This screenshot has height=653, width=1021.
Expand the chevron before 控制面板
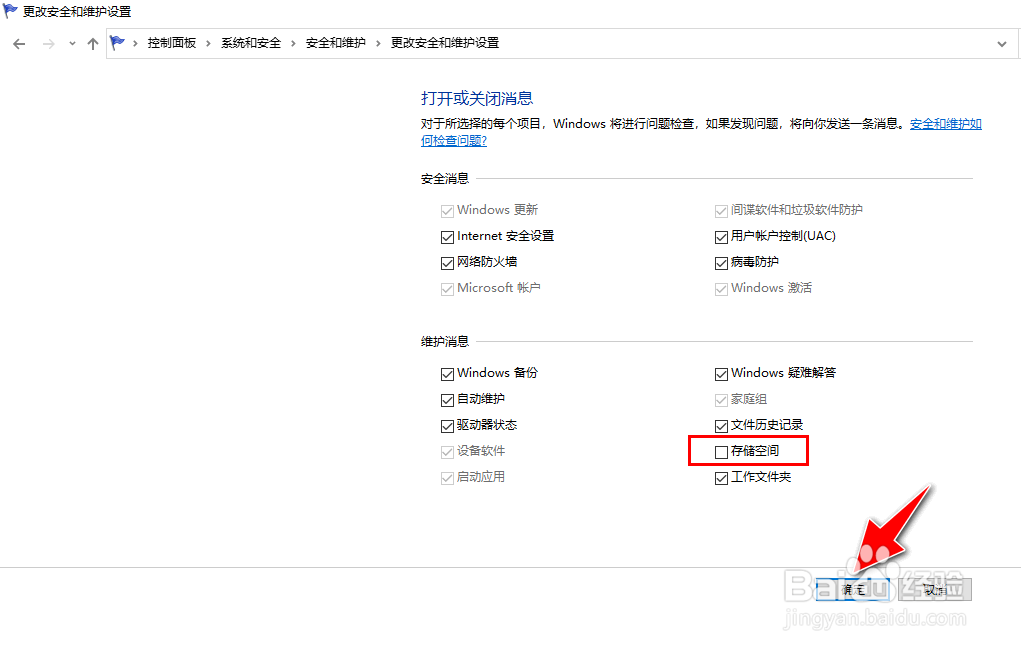click(135, 44)
